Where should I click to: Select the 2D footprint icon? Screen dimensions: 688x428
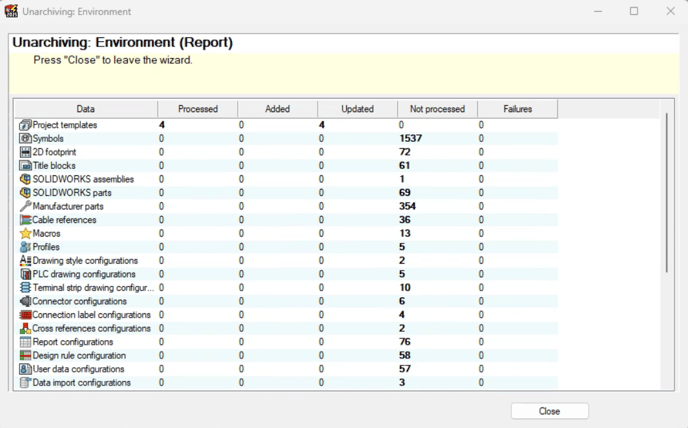(x=25, y=152)
